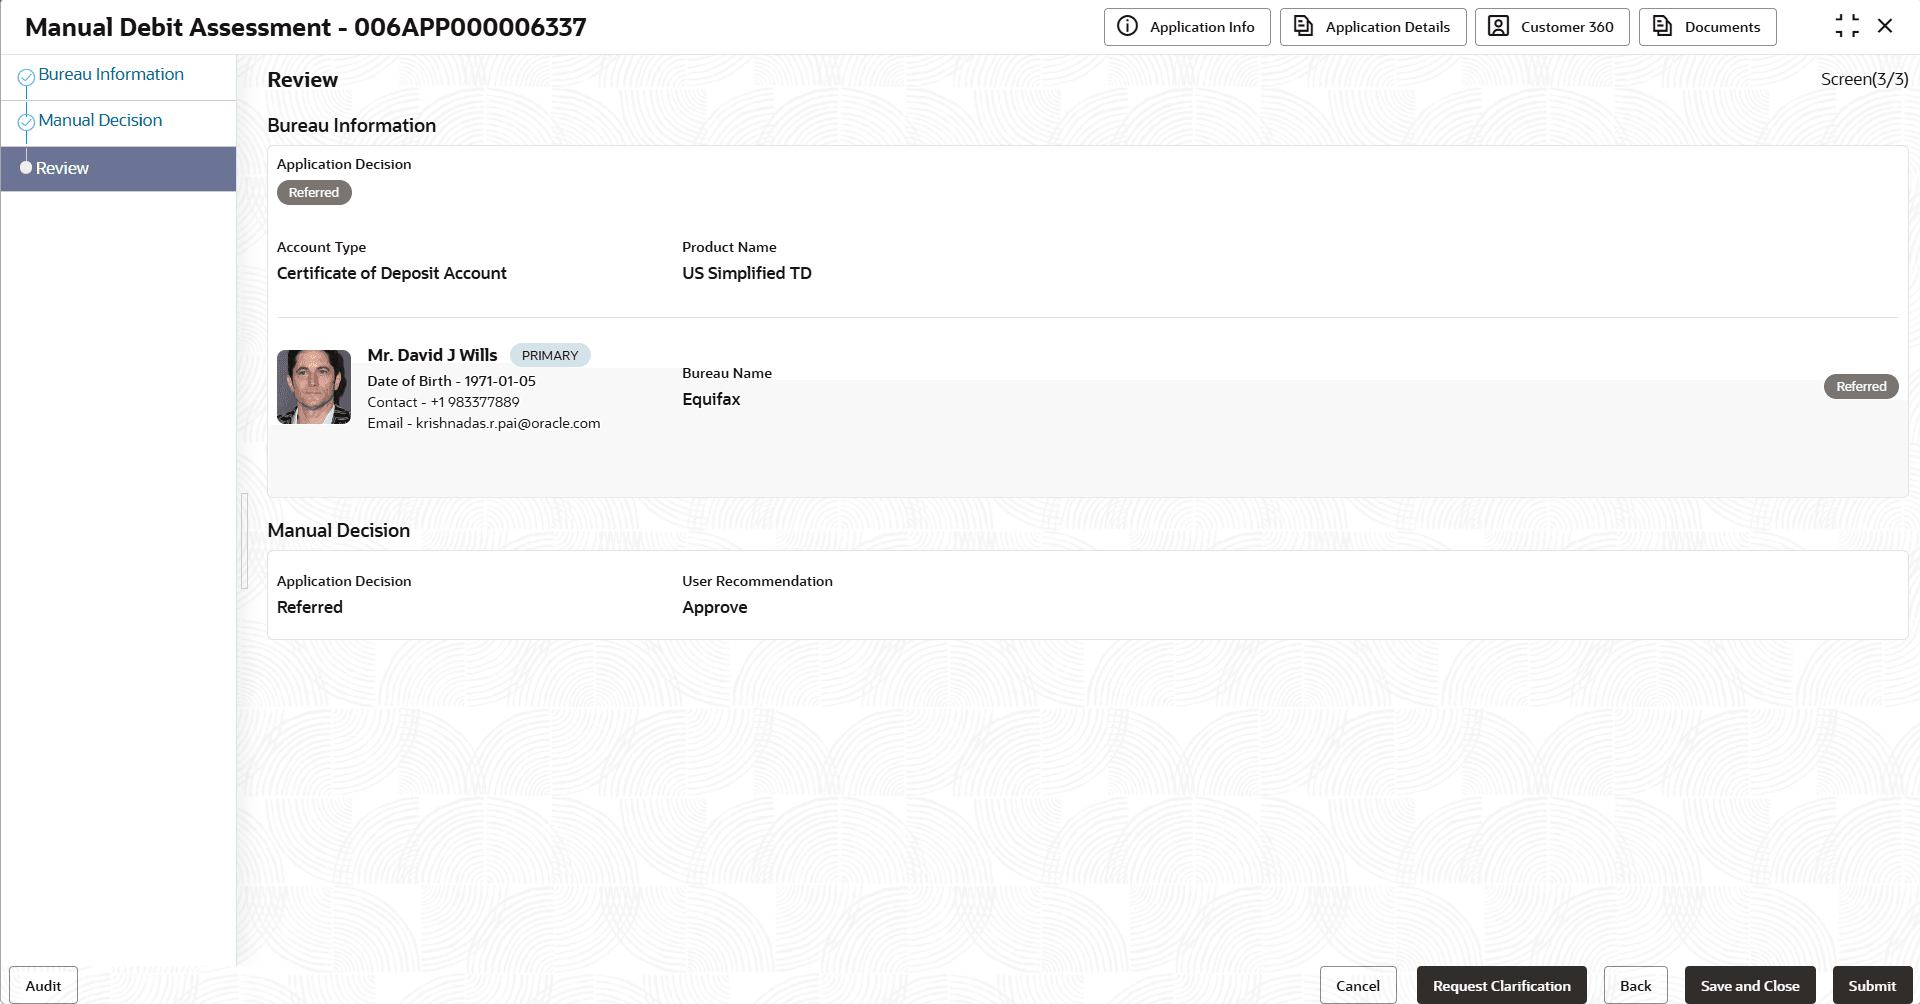Go Back to previous screen

tap(1636, 985)
